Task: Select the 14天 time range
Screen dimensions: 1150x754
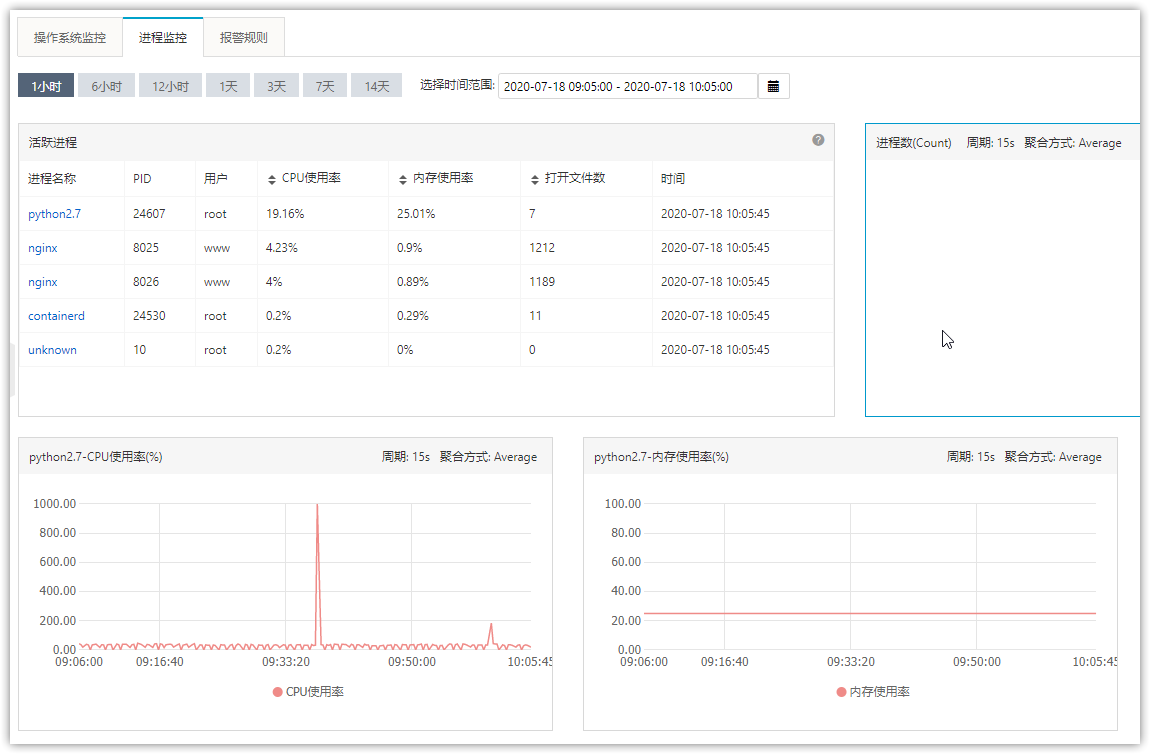Action: [x=377, y=87]
